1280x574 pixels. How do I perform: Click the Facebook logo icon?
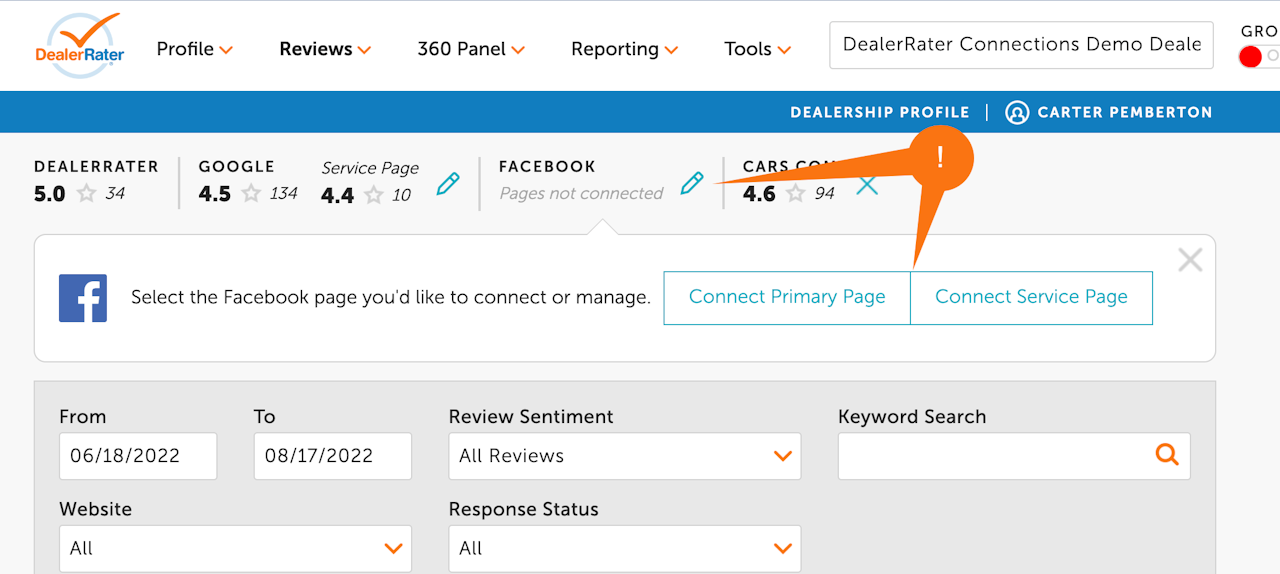(83, 298)
